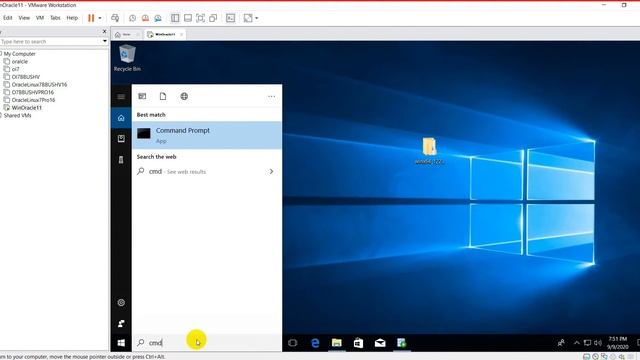Expand the library search dropdown arrow

pos(104,41)
